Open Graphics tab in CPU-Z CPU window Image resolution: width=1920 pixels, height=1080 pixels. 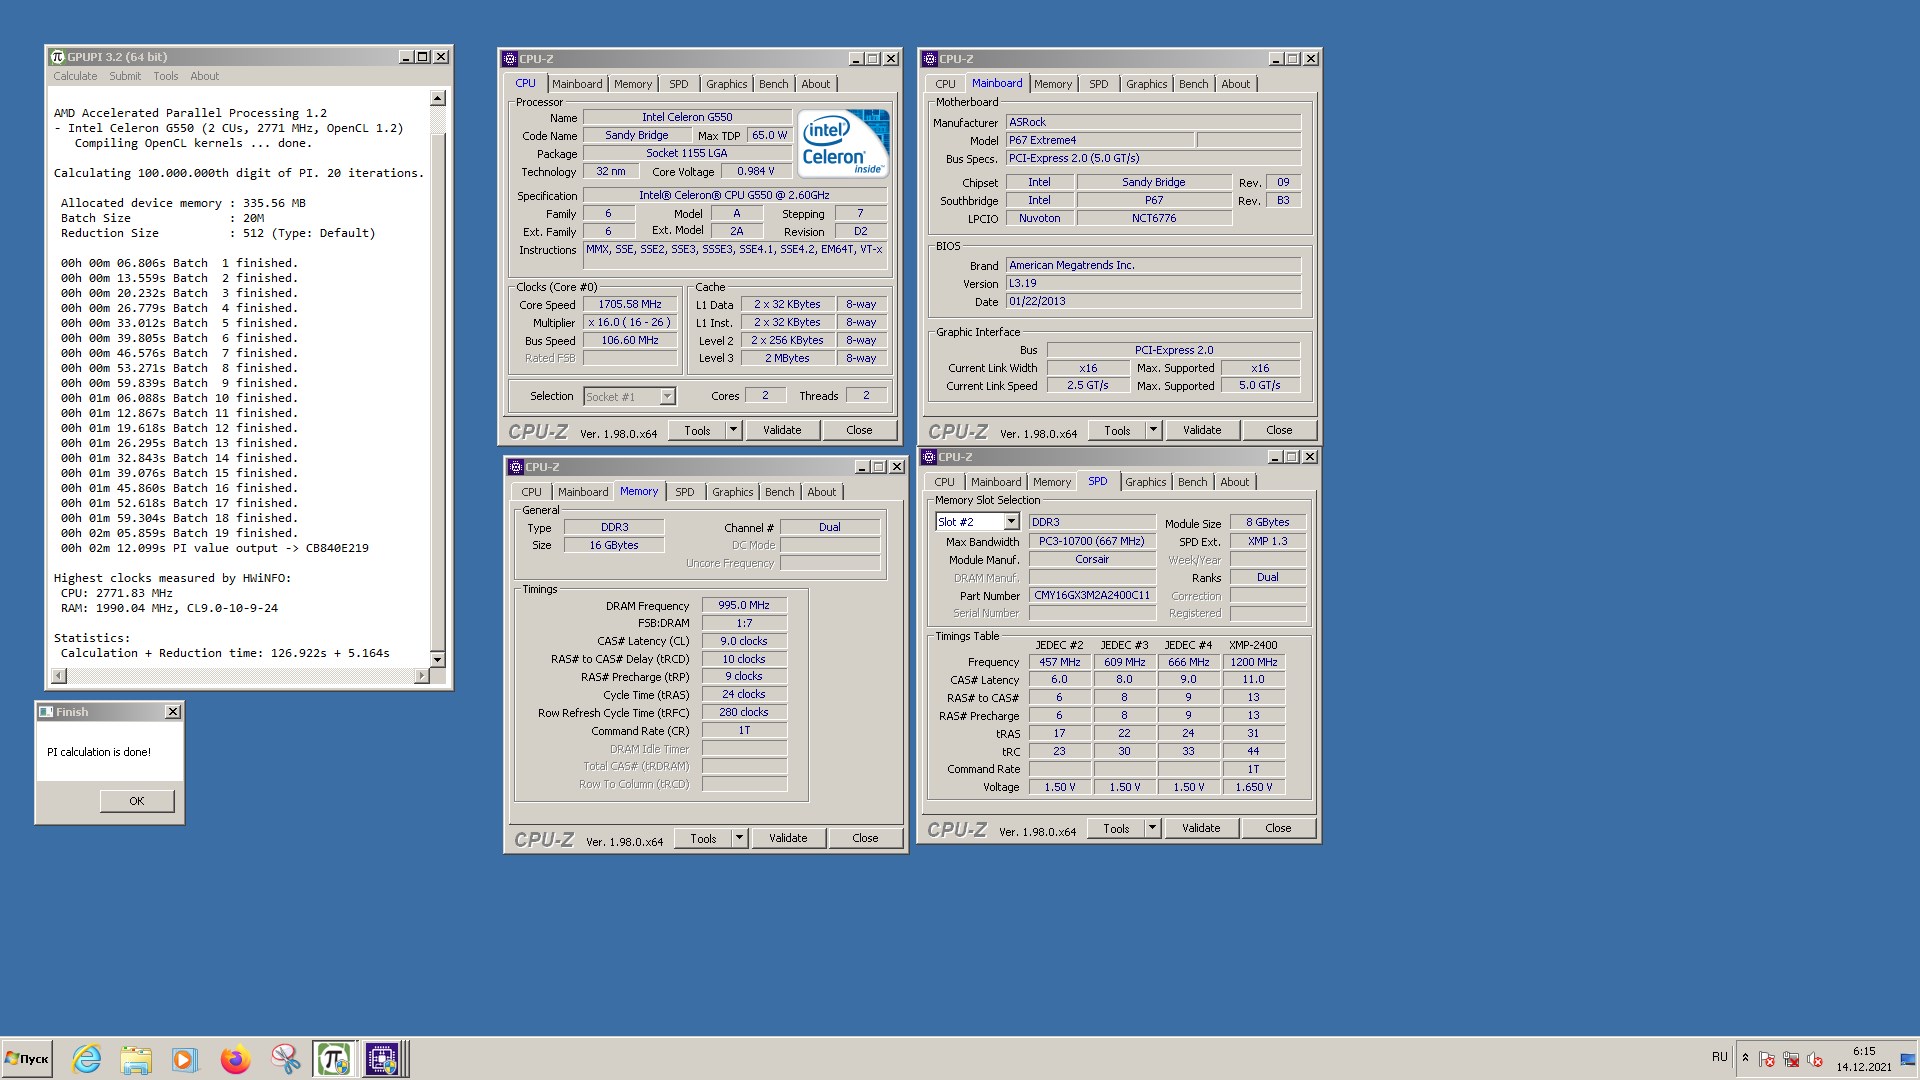click(726, 84)
